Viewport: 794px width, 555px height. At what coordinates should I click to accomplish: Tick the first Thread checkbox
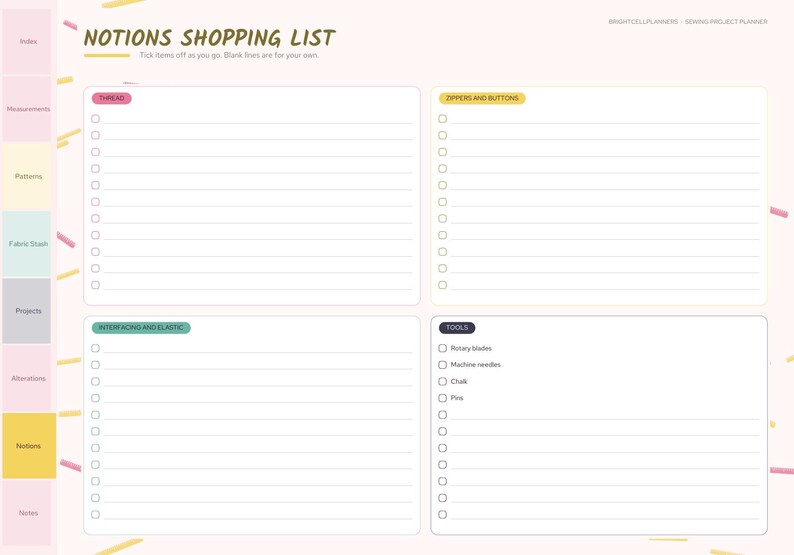95,119
